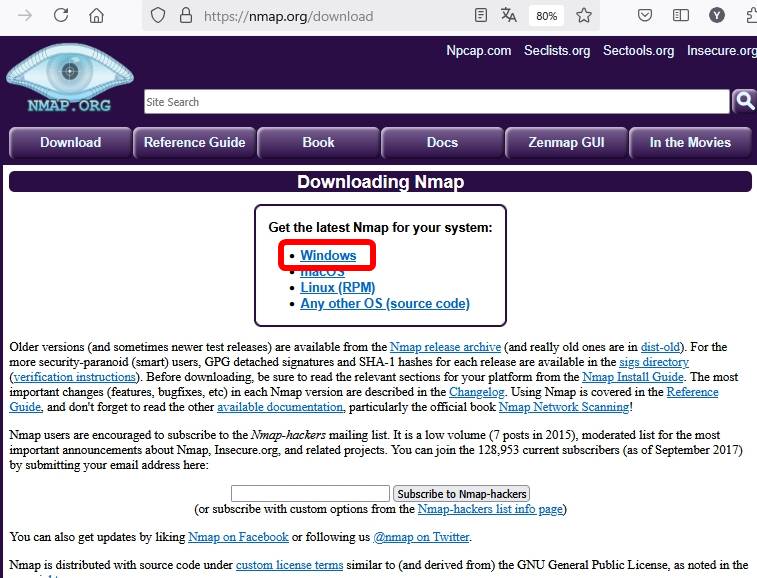Open the dist-old link
Screen dimensions: 757x578
click(x=660, y=347)
